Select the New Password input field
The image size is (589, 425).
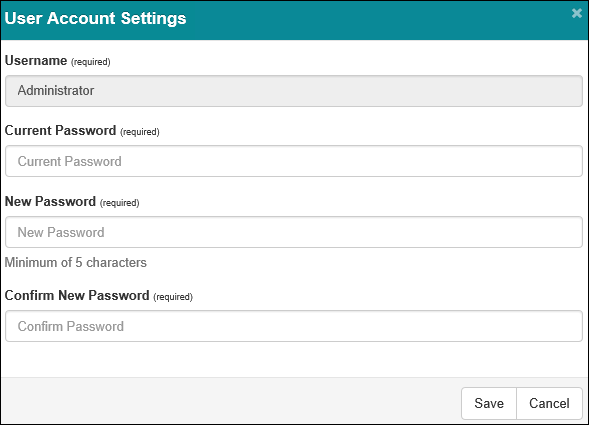tap(294, 232)
